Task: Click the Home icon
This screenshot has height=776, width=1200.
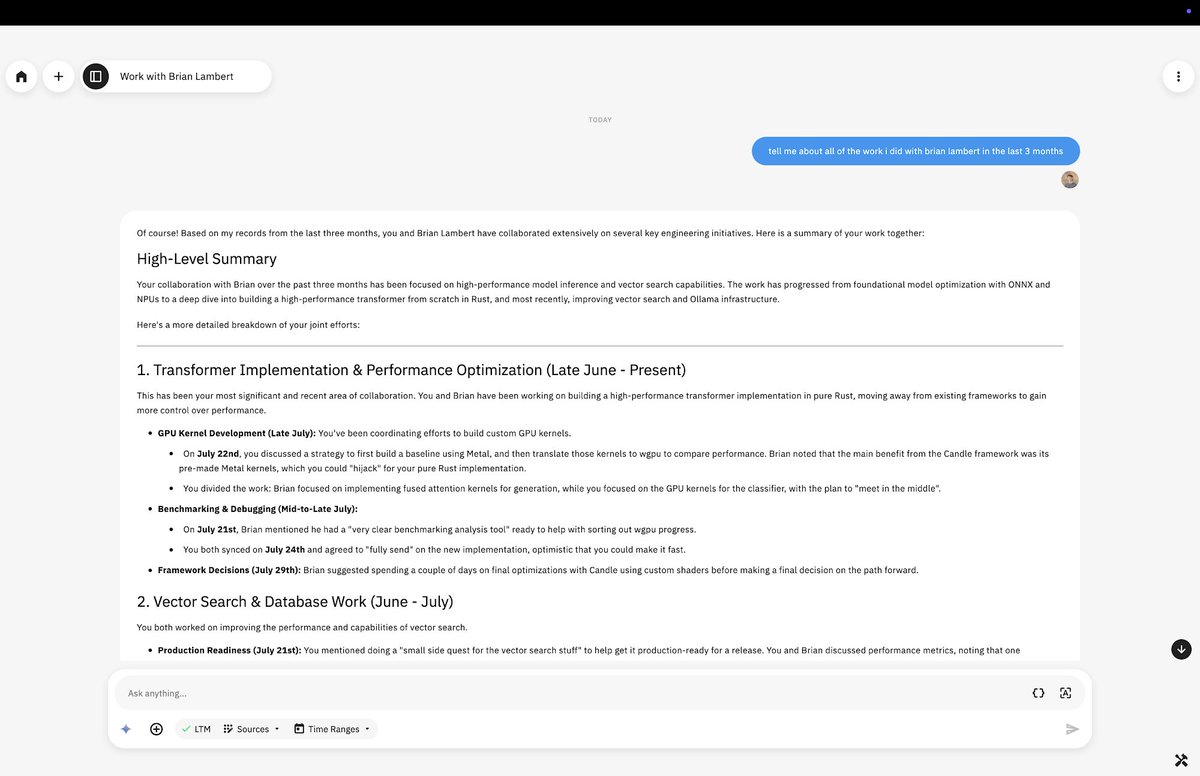Action: tap(21, 76)
